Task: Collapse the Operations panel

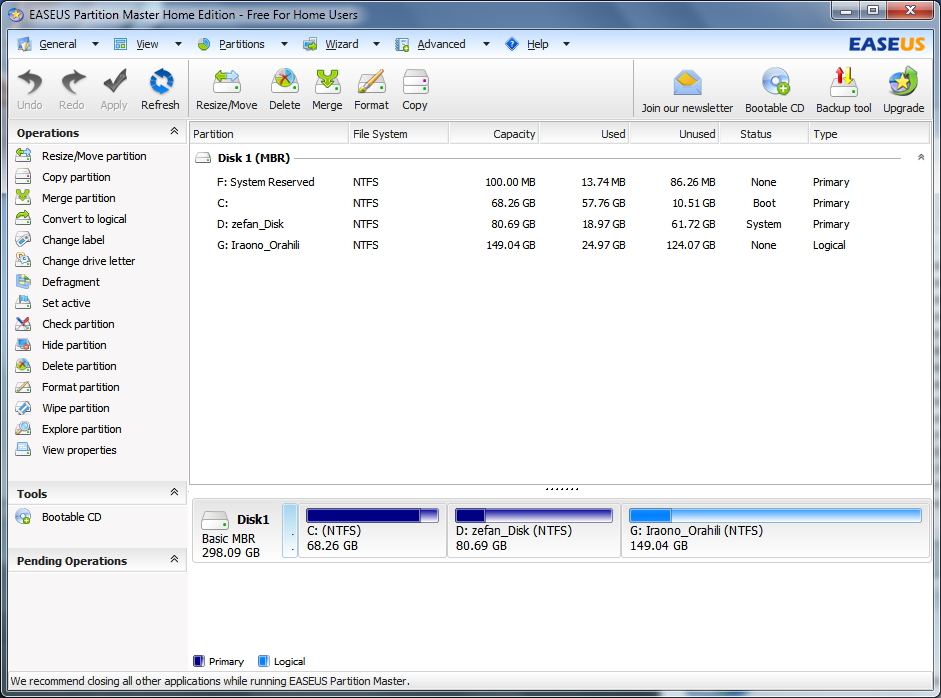Action: click(174, 131)
